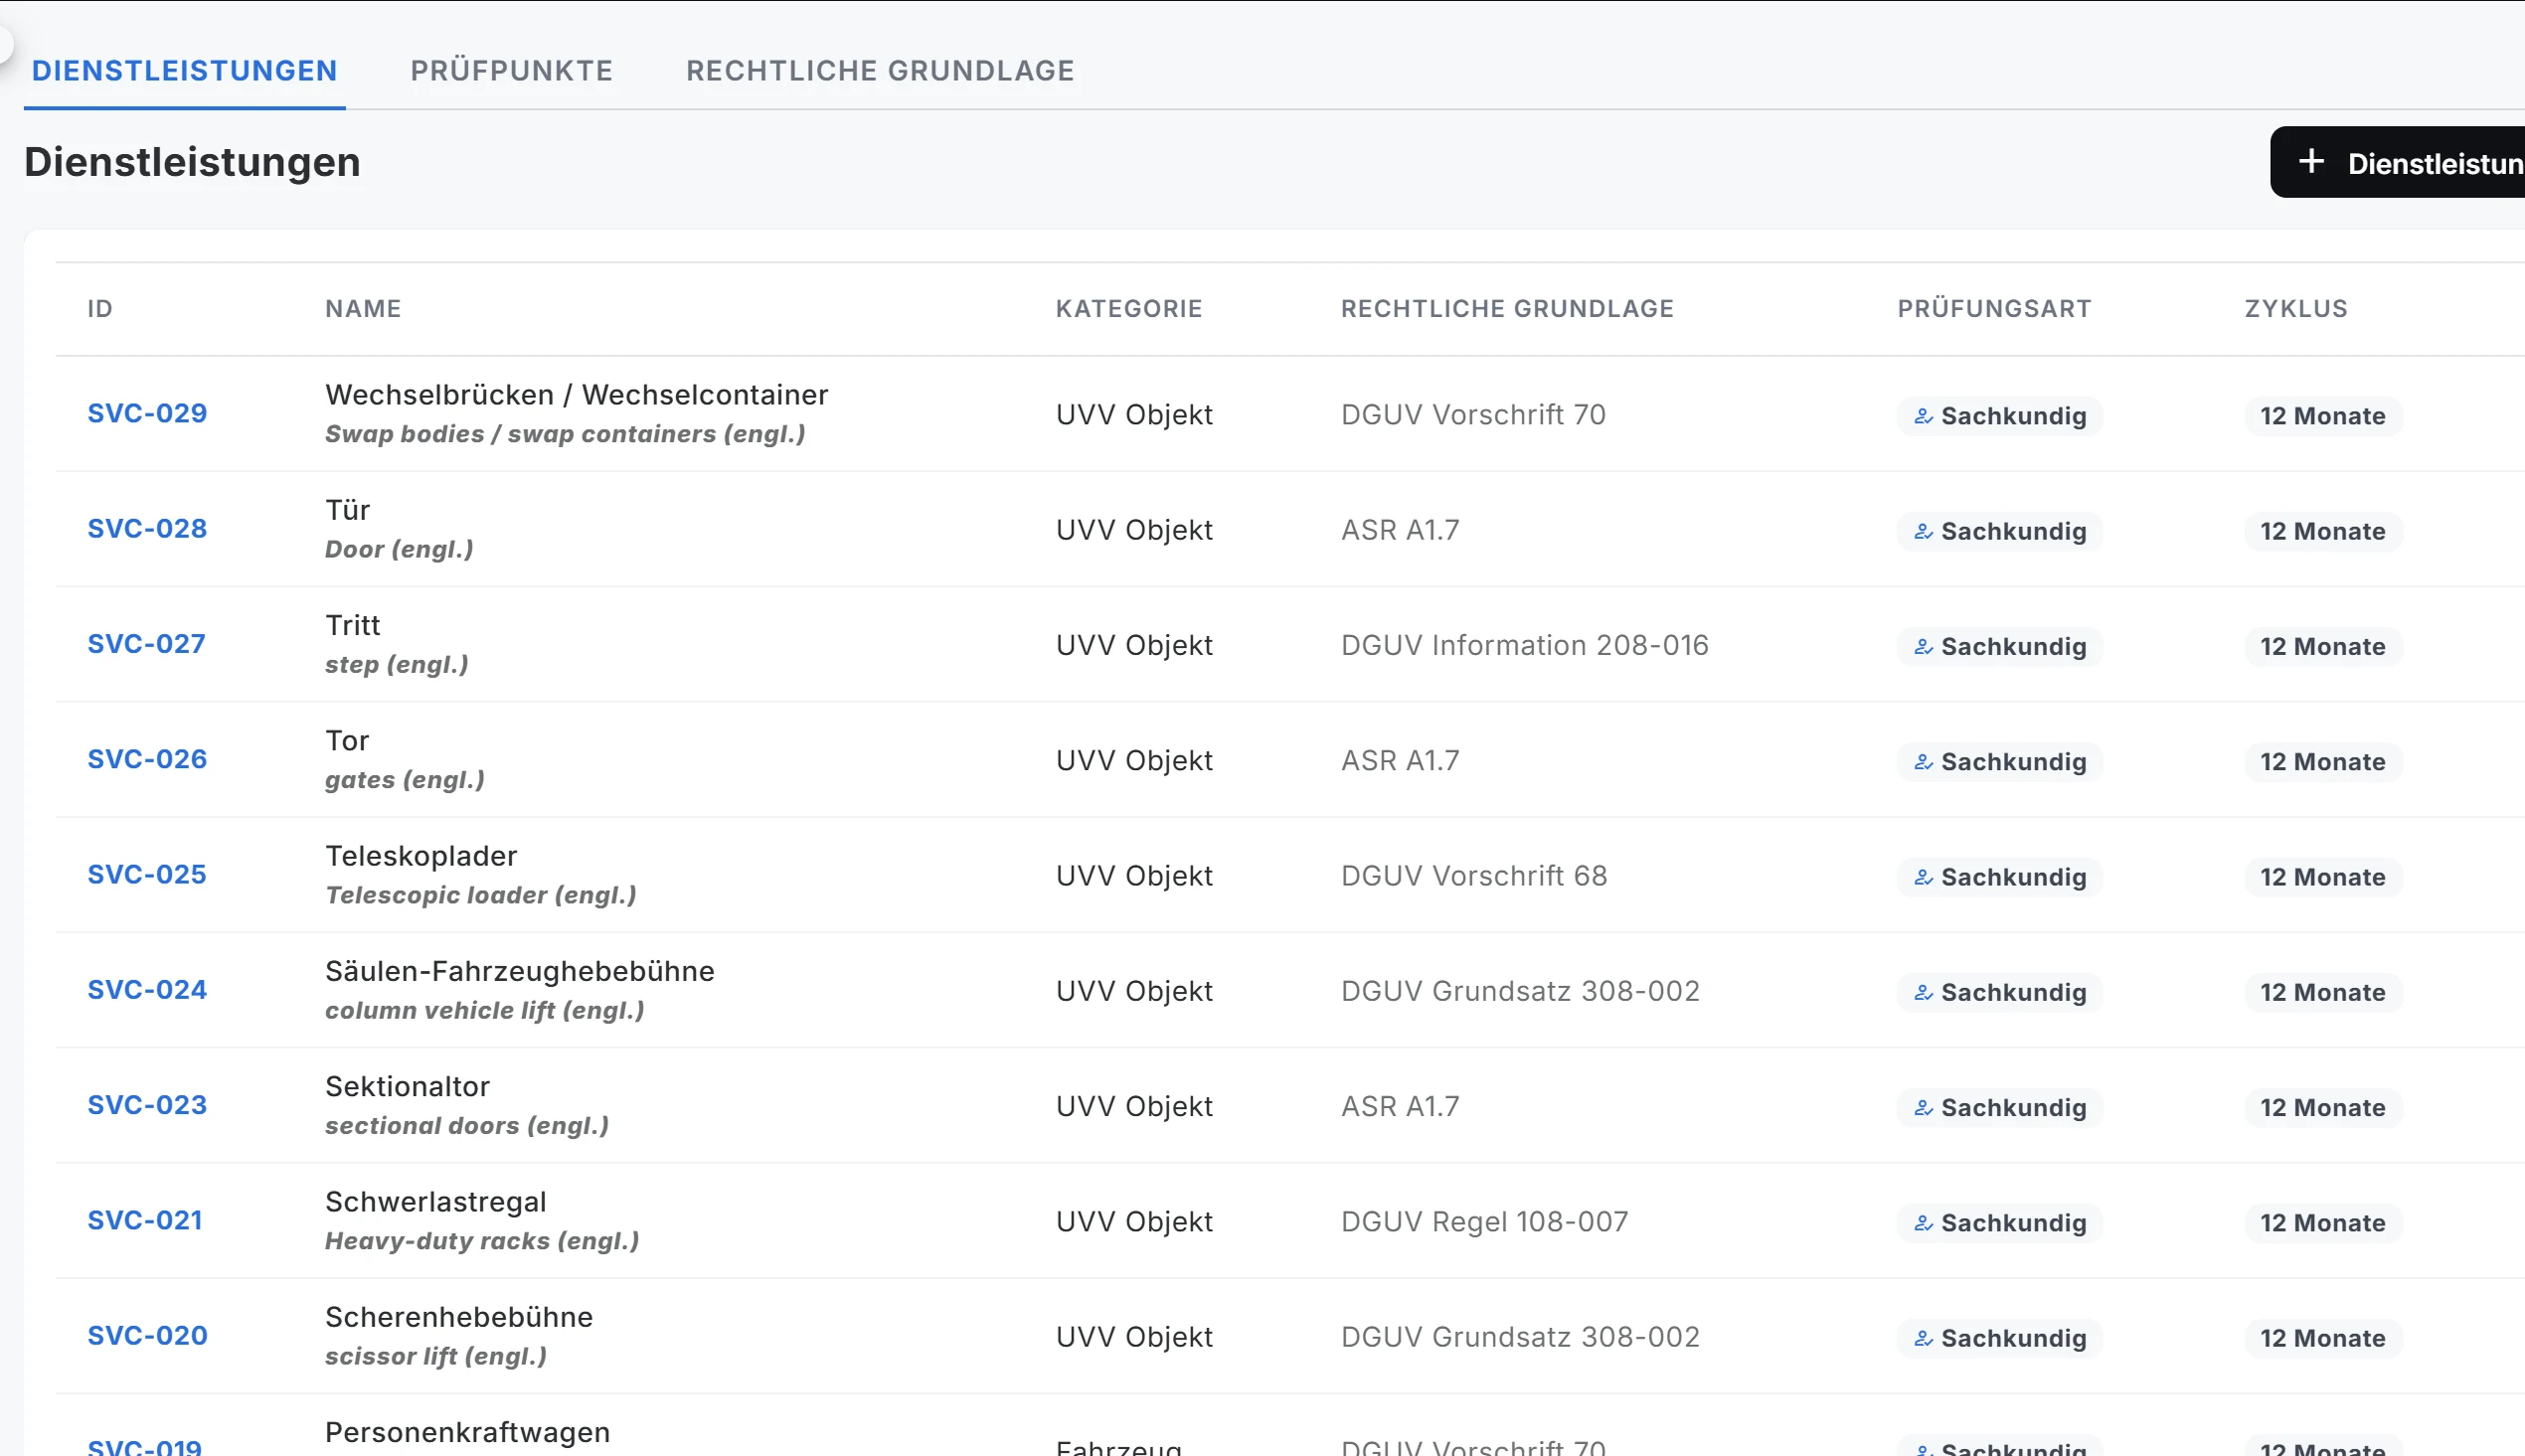Image resolution: width=2525 pixels, height=1456 pixels.
Task: Click Sachkundig person icon in SVC-028 row
Action: click(x=1923, y=531)
